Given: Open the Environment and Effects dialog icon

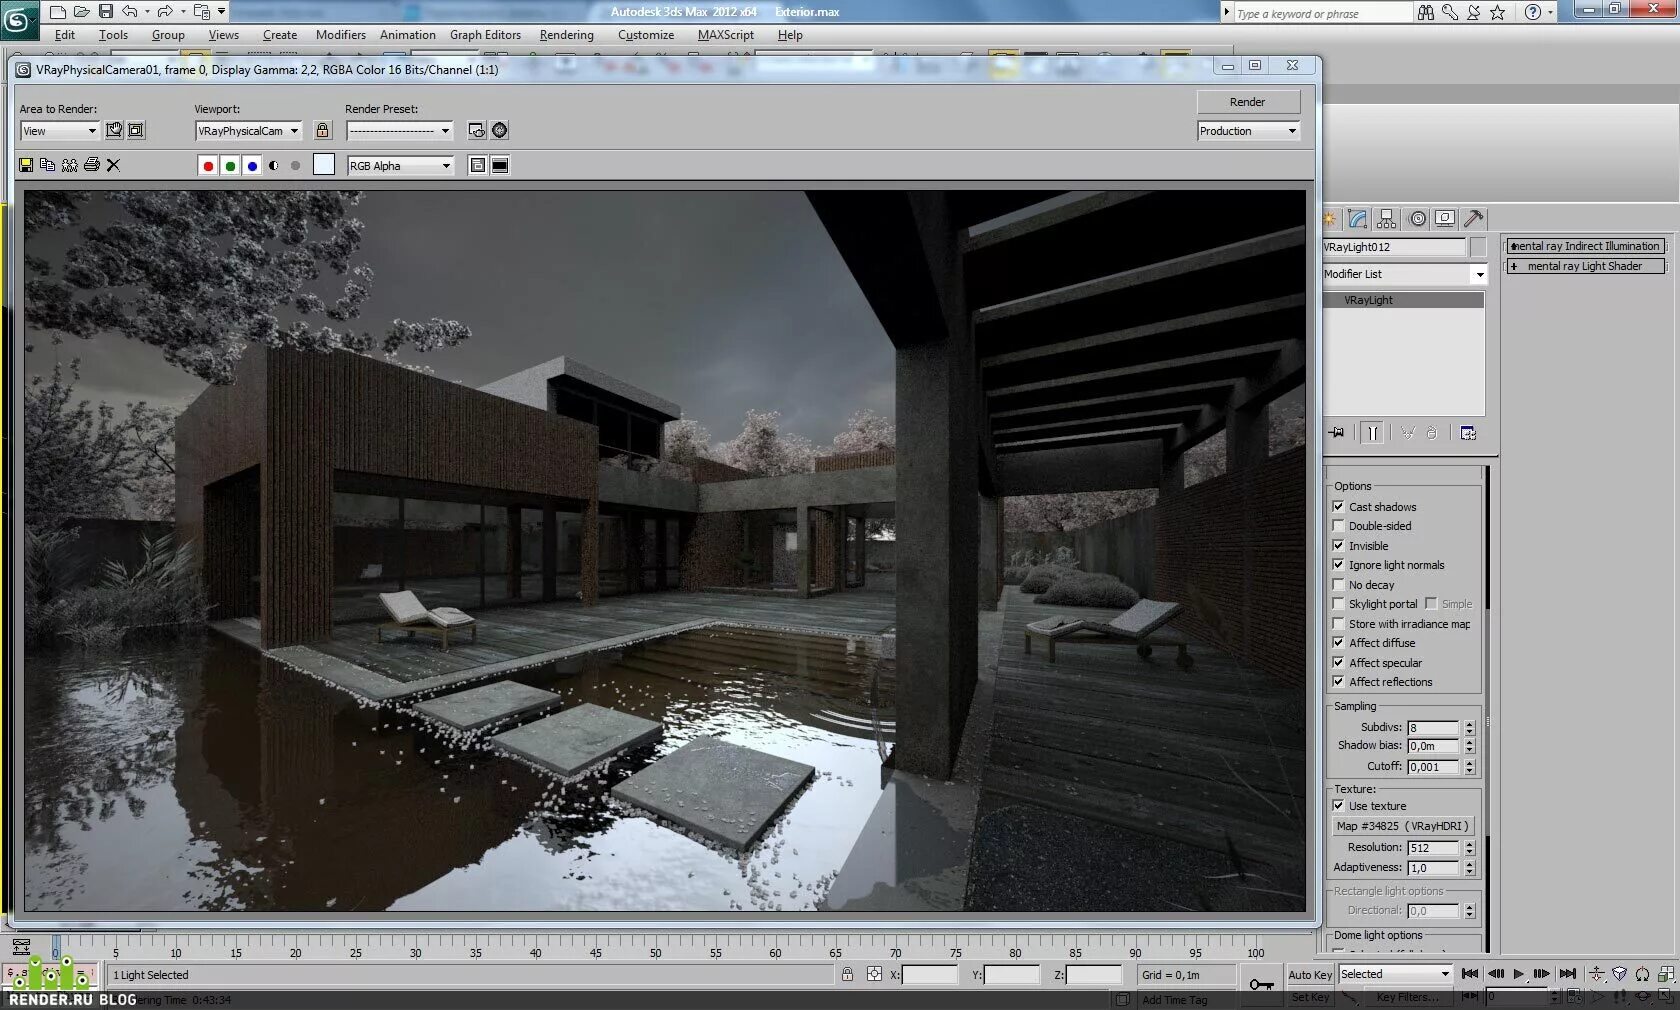Looking at the screenshot, I should (x=500, y=130).
